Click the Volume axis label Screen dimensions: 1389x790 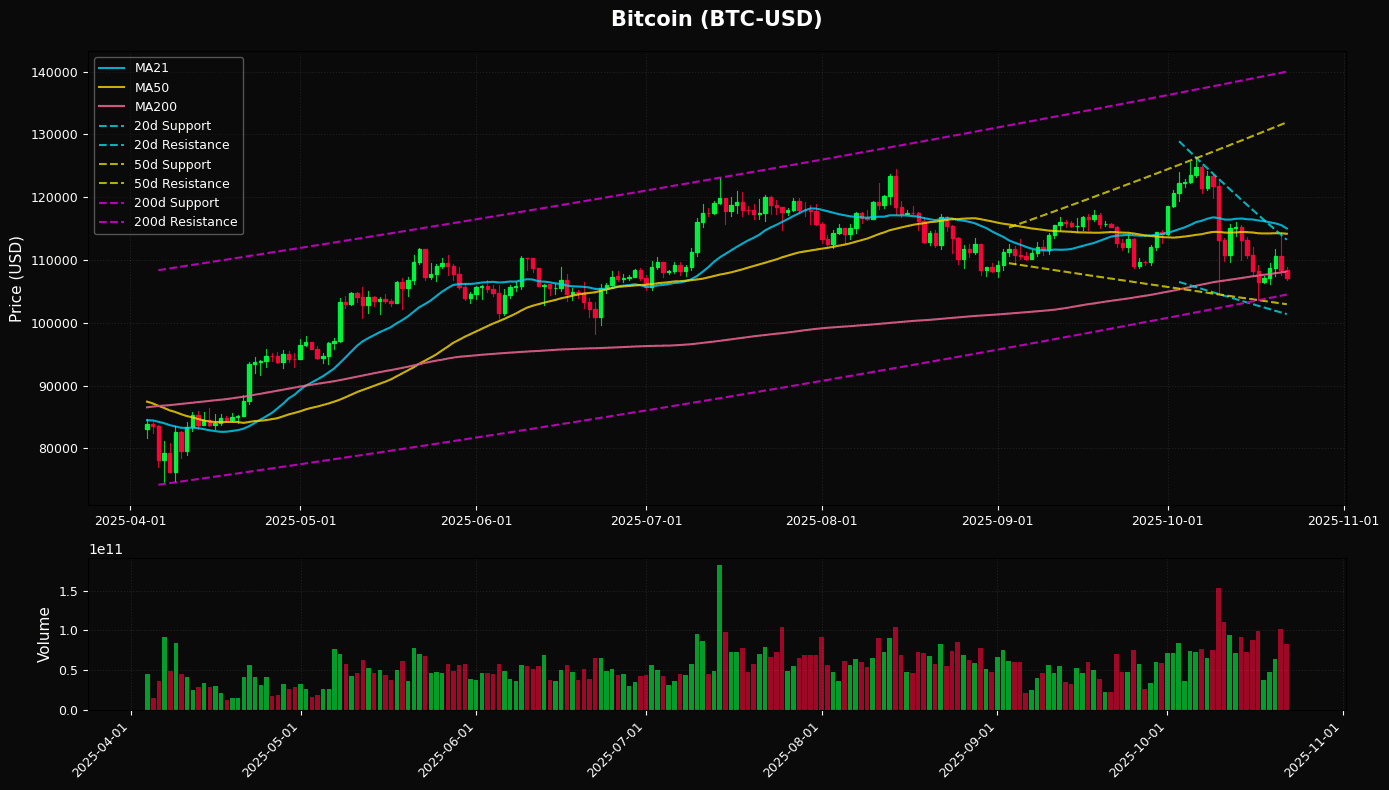tap(44, 634)
